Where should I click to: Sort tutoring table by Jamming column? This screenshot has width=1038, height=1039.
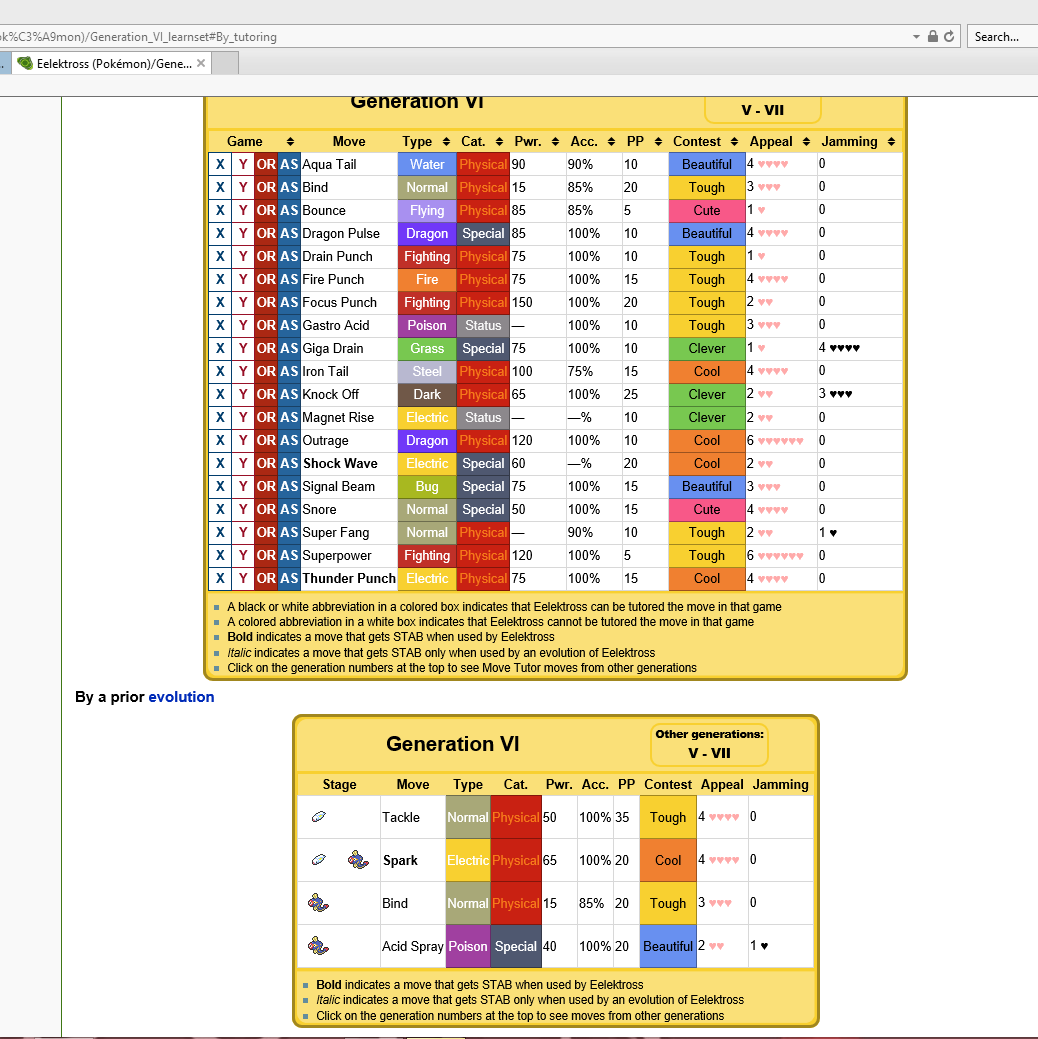(x=892, y=142)
